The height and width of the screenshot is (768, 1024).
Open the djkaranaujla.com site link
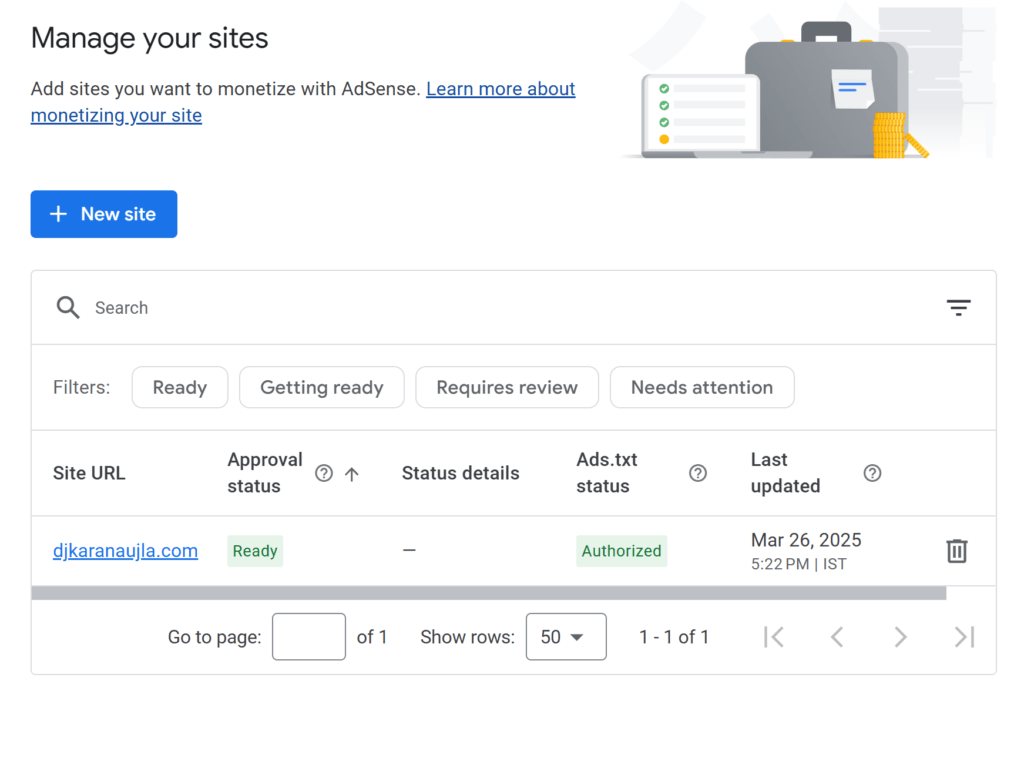click(x=125, y=551)
